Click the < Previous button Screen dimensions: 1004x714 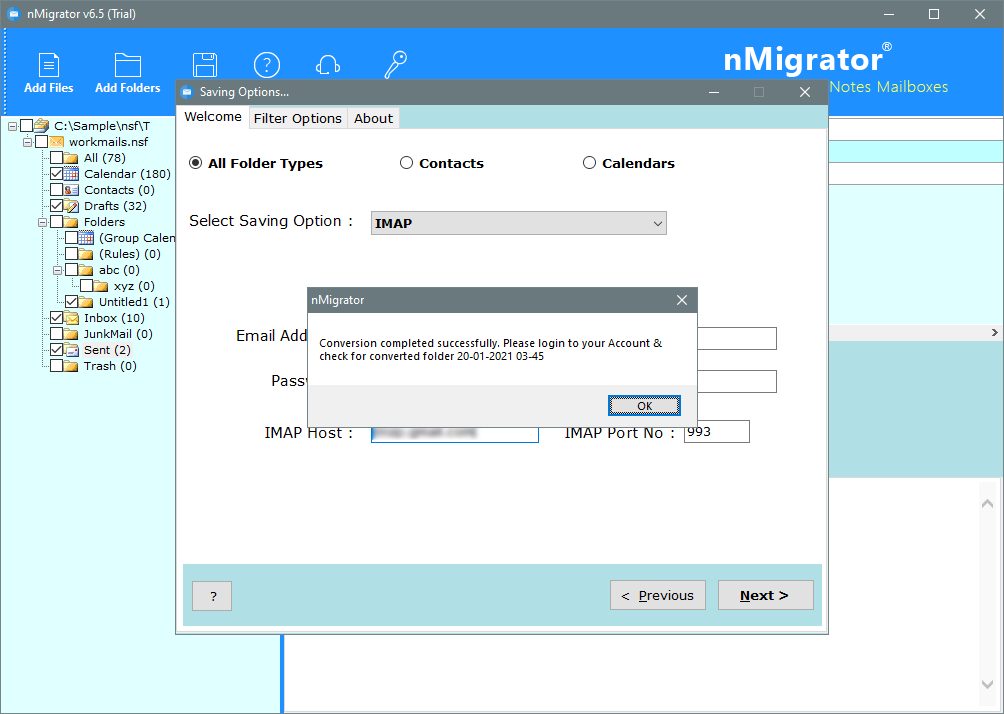point(658,596)
